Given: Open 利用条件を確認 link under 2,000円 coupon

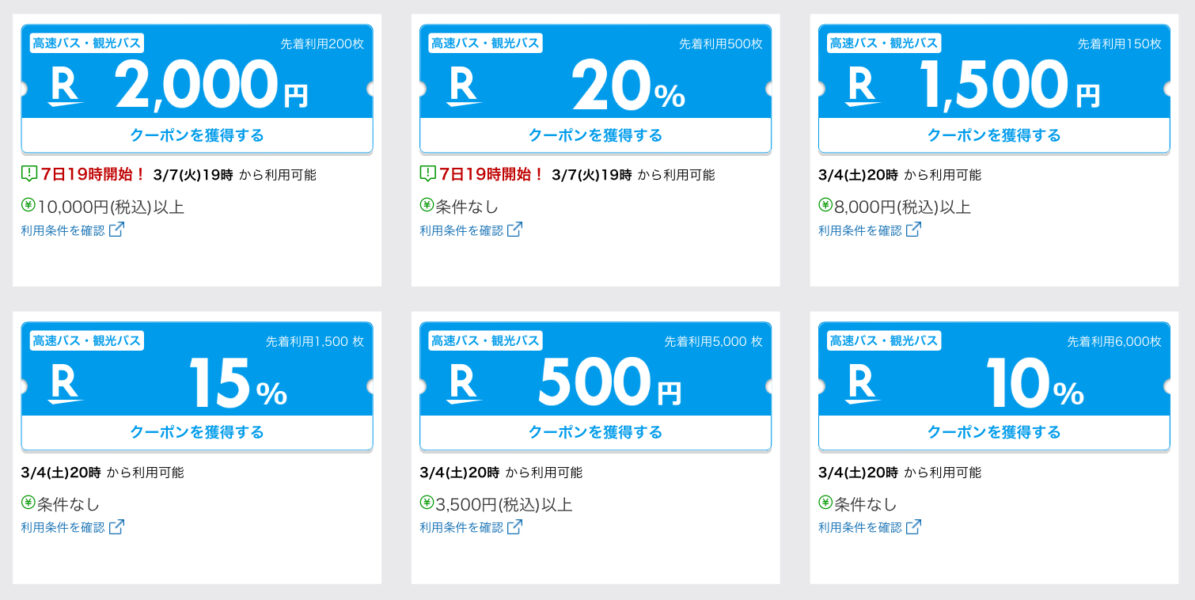Looking at the screenshot, I should (x=72, y=230).
